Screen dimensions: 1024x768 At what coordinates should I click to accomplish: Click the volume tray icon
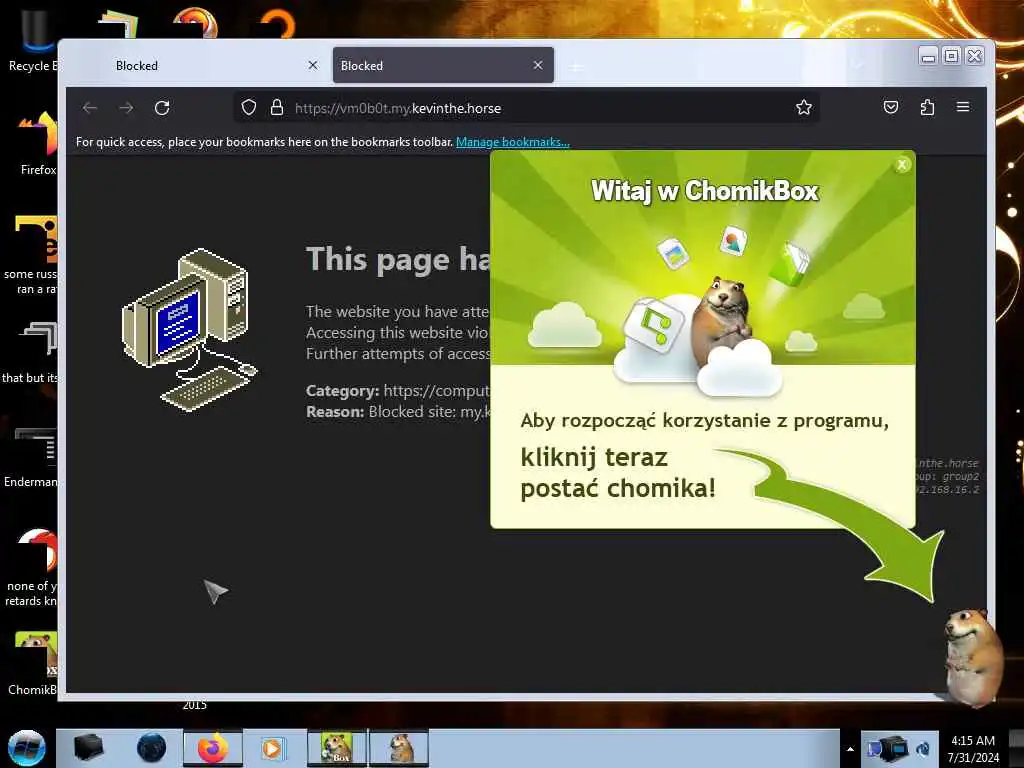tap(924, 748)
